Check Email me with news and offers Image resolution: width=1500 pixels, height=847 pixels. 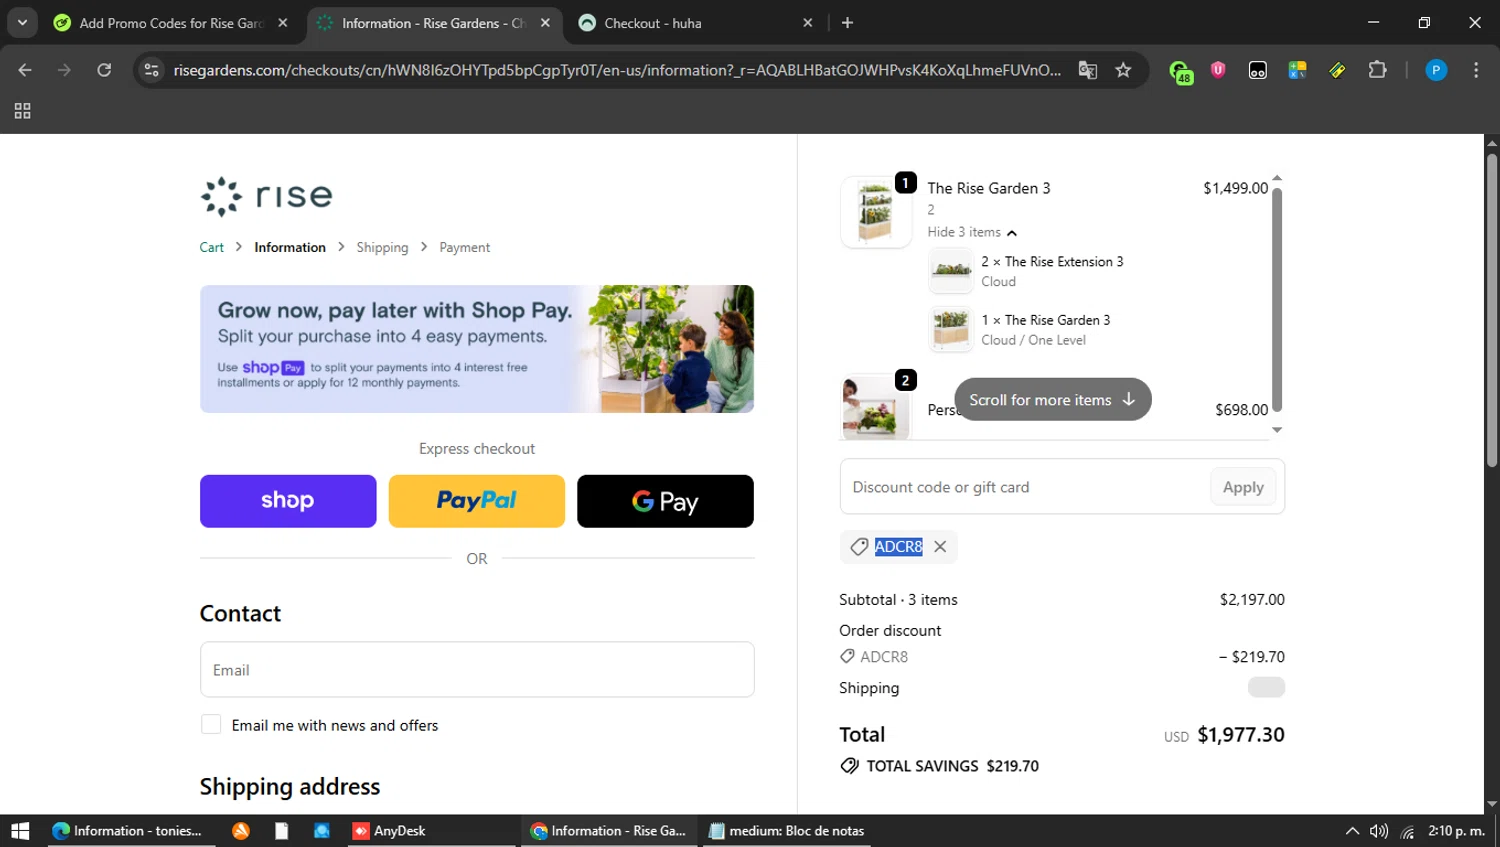pos(211,724)
